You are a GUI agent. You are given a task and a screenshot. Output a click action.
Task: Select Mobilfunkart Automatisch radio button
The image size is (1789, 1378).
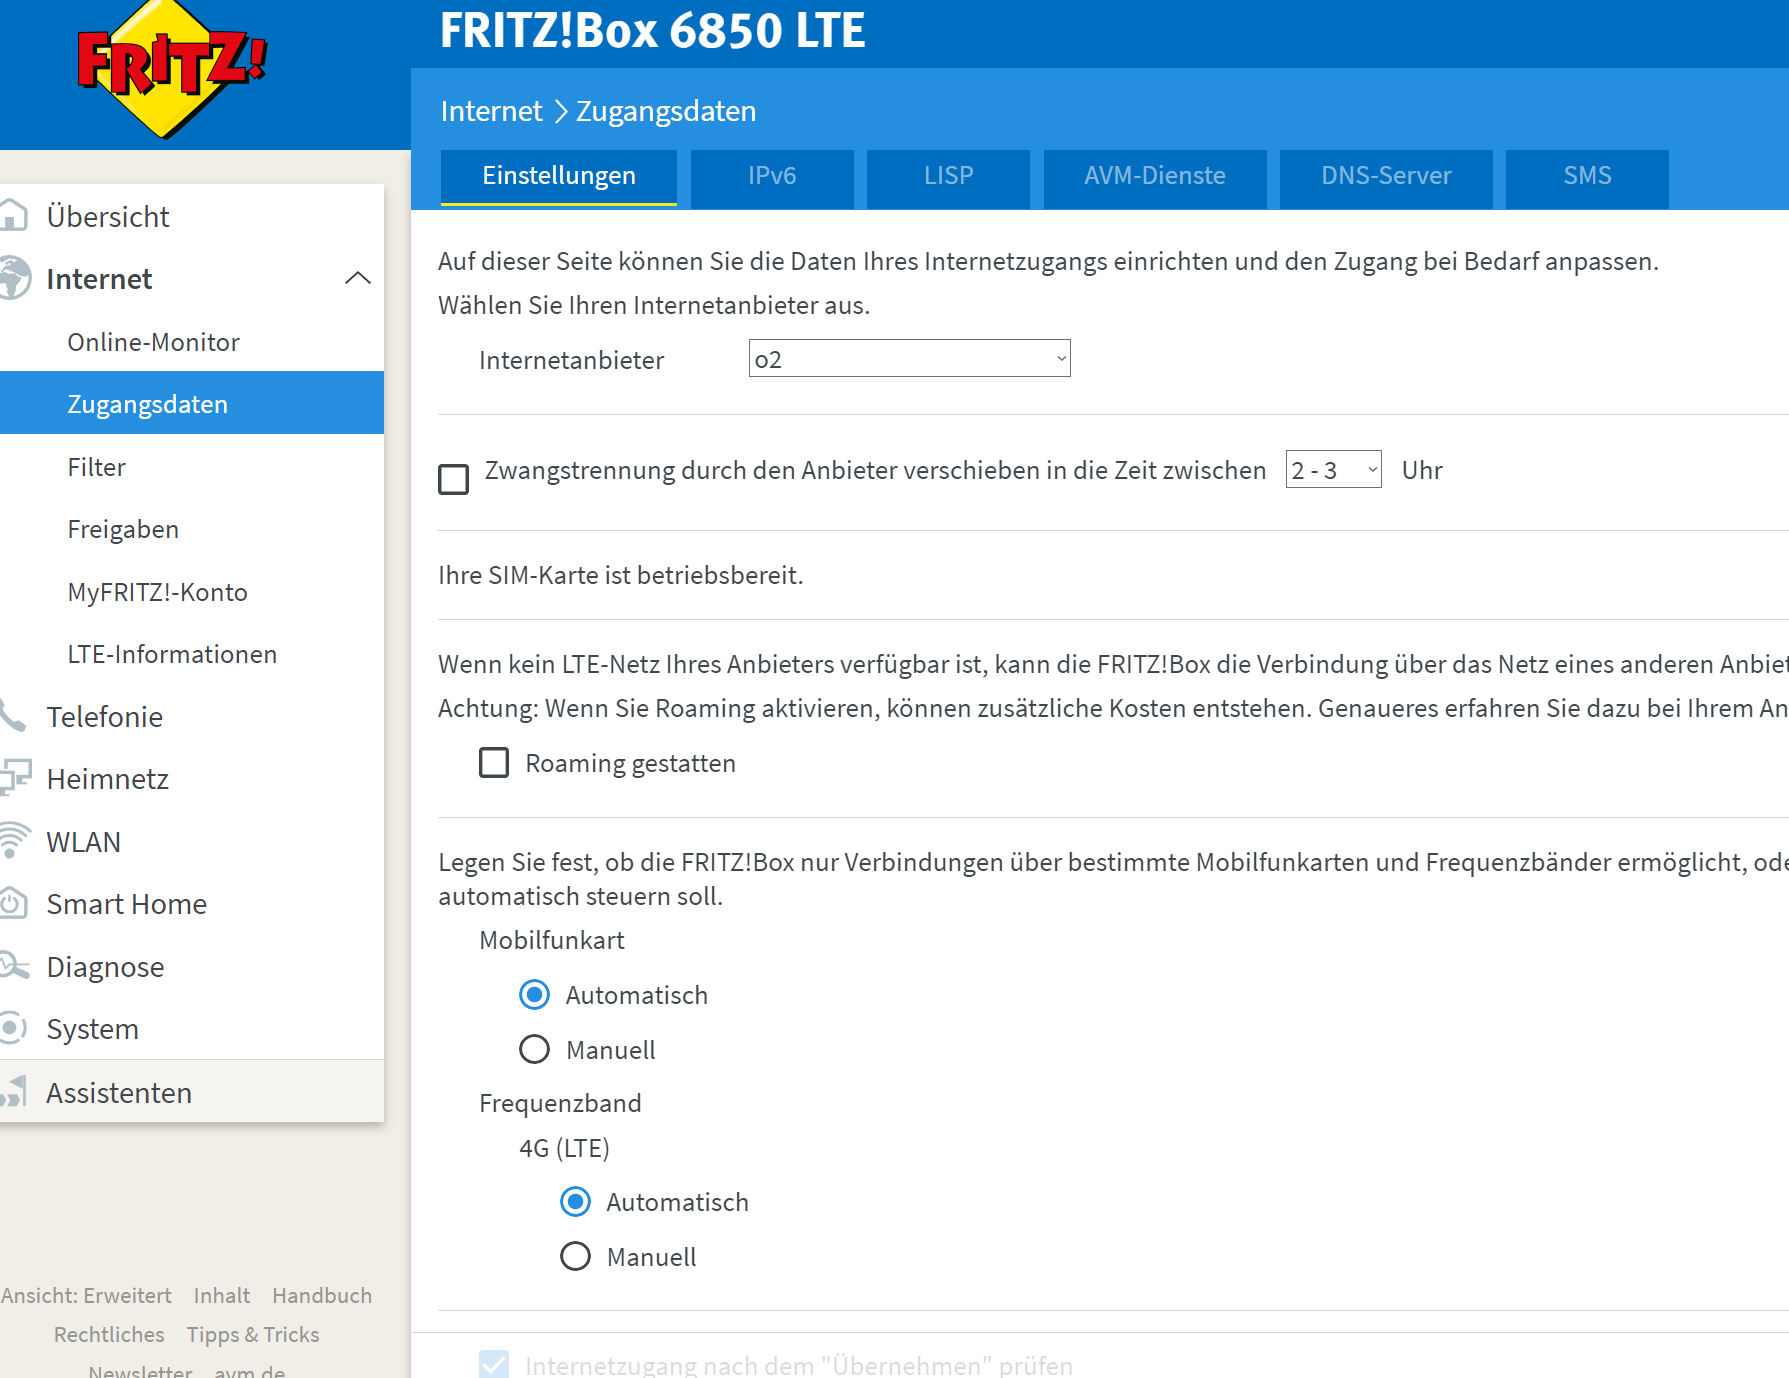pos(535,995)
